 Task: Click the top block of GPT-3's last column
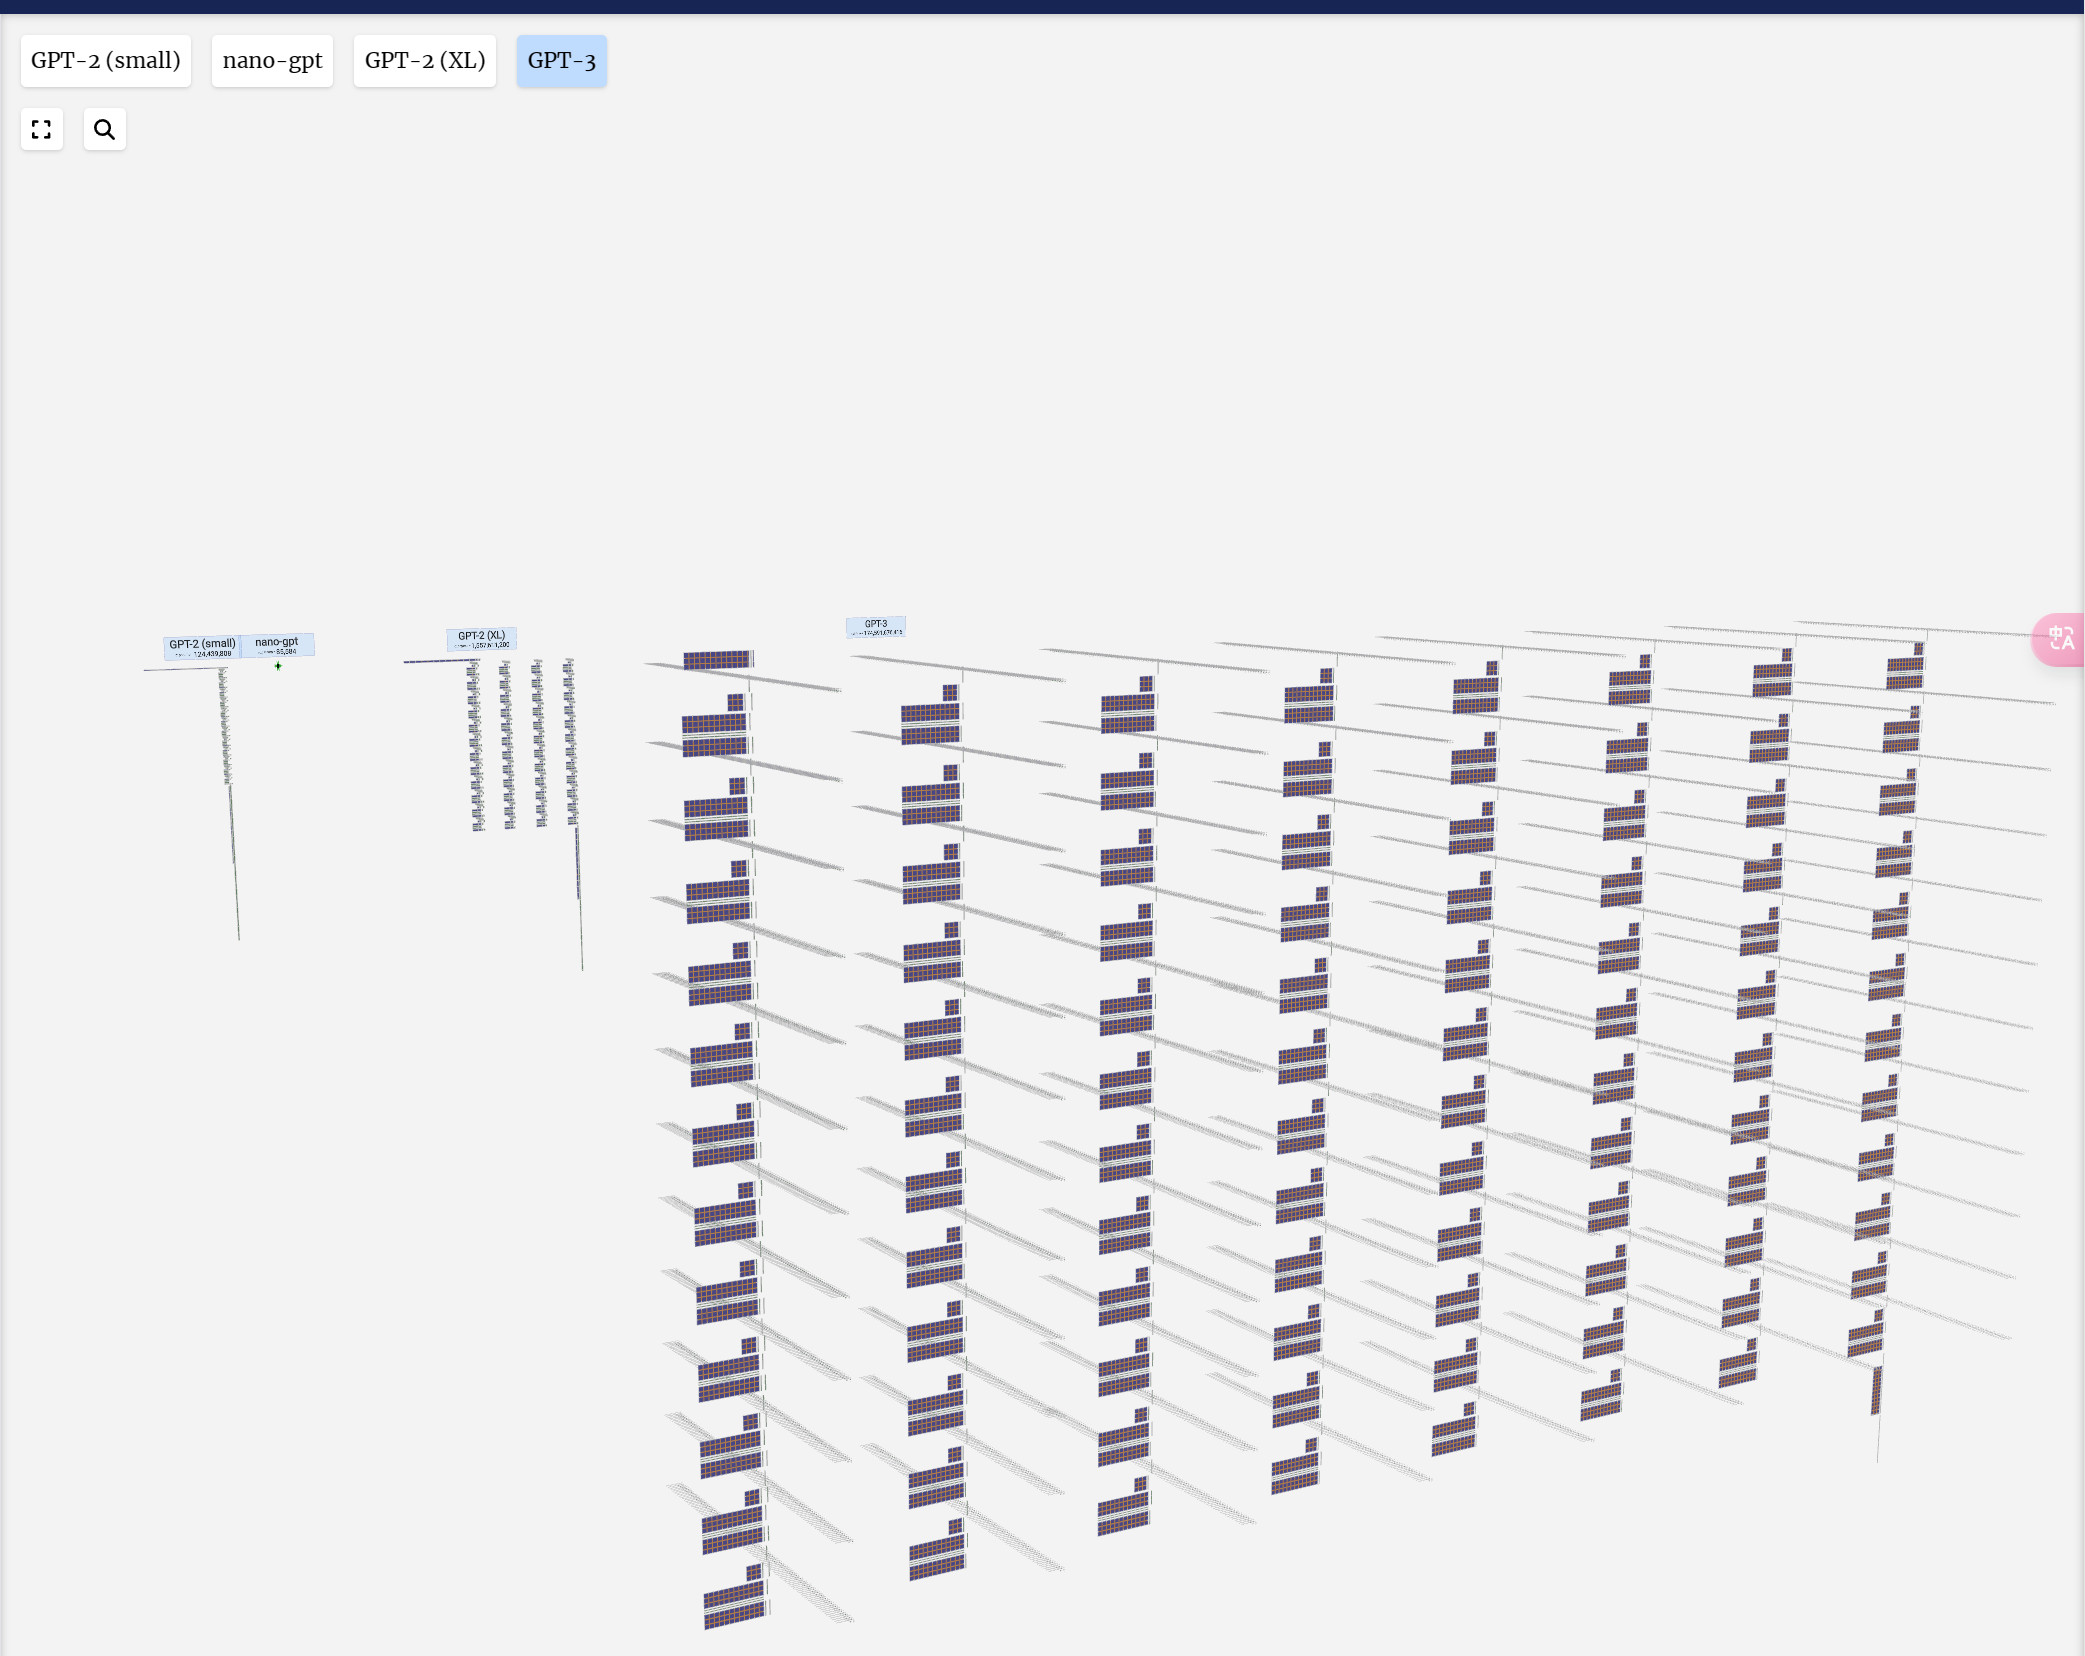pyautogui.click(x=1904, y=670)
